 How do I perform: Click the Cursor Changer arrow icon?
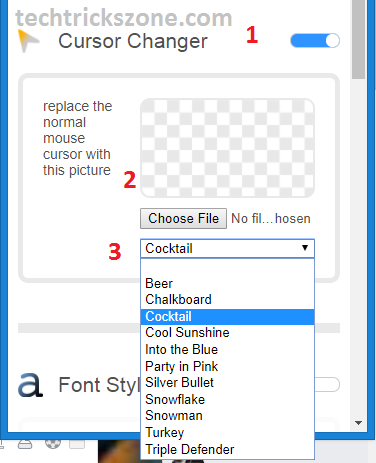tap(28, 41)
